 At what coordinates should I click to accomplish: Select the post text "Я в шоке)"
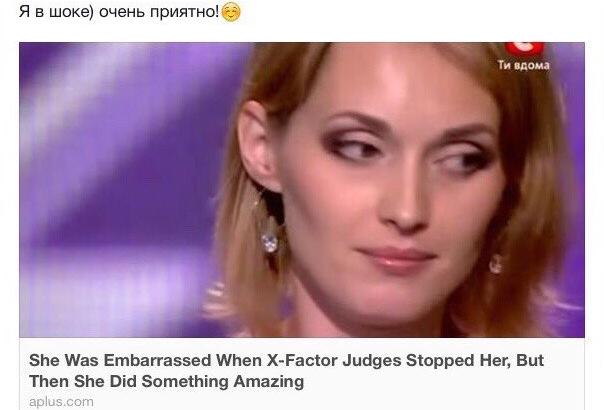click(57, 12)
